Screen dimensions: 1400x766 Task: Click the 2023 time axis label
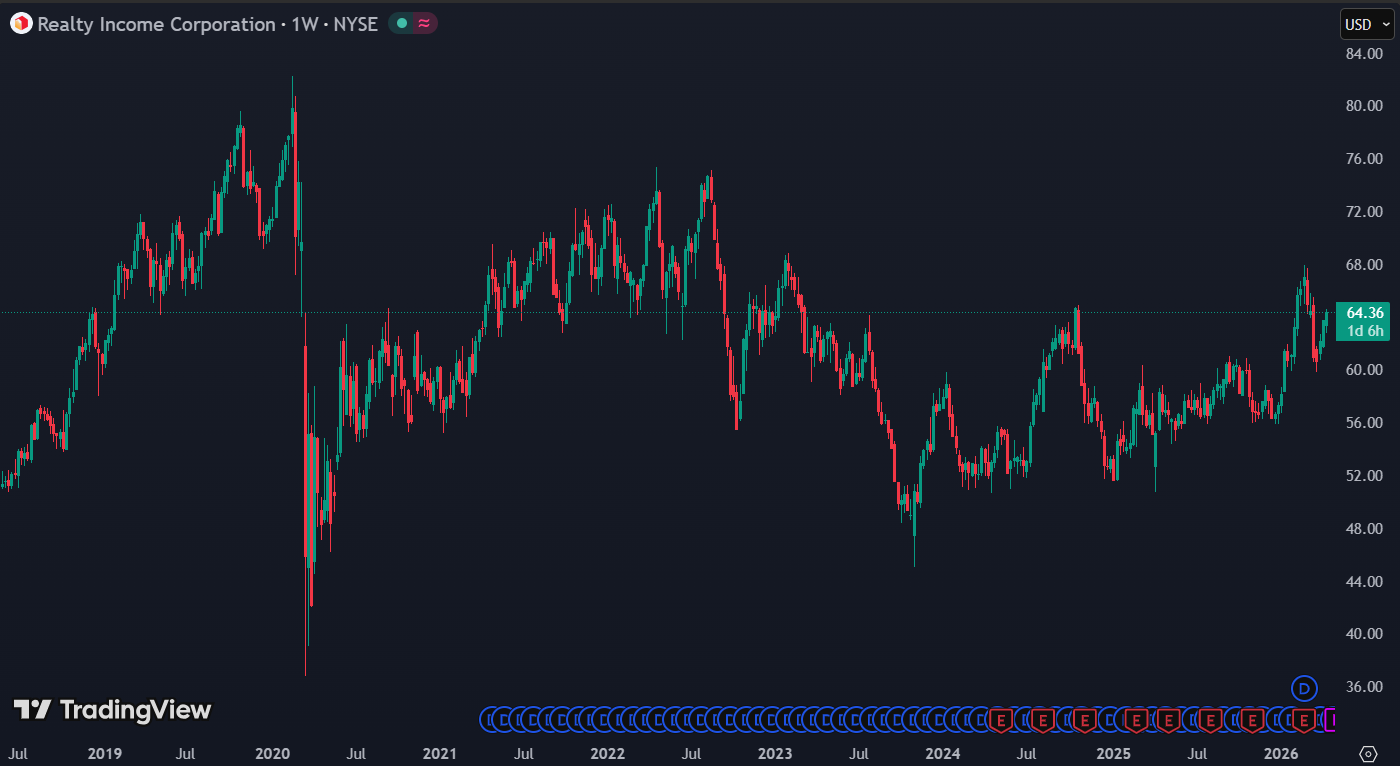[x=775, y=753]
